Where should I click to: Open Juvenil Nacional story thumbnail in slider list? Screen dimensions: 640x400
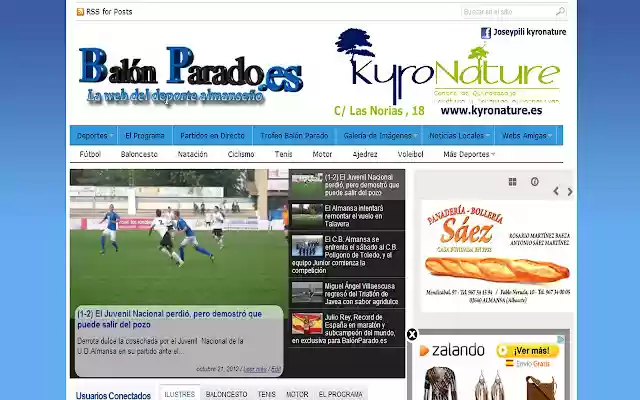tap(307, 184)
